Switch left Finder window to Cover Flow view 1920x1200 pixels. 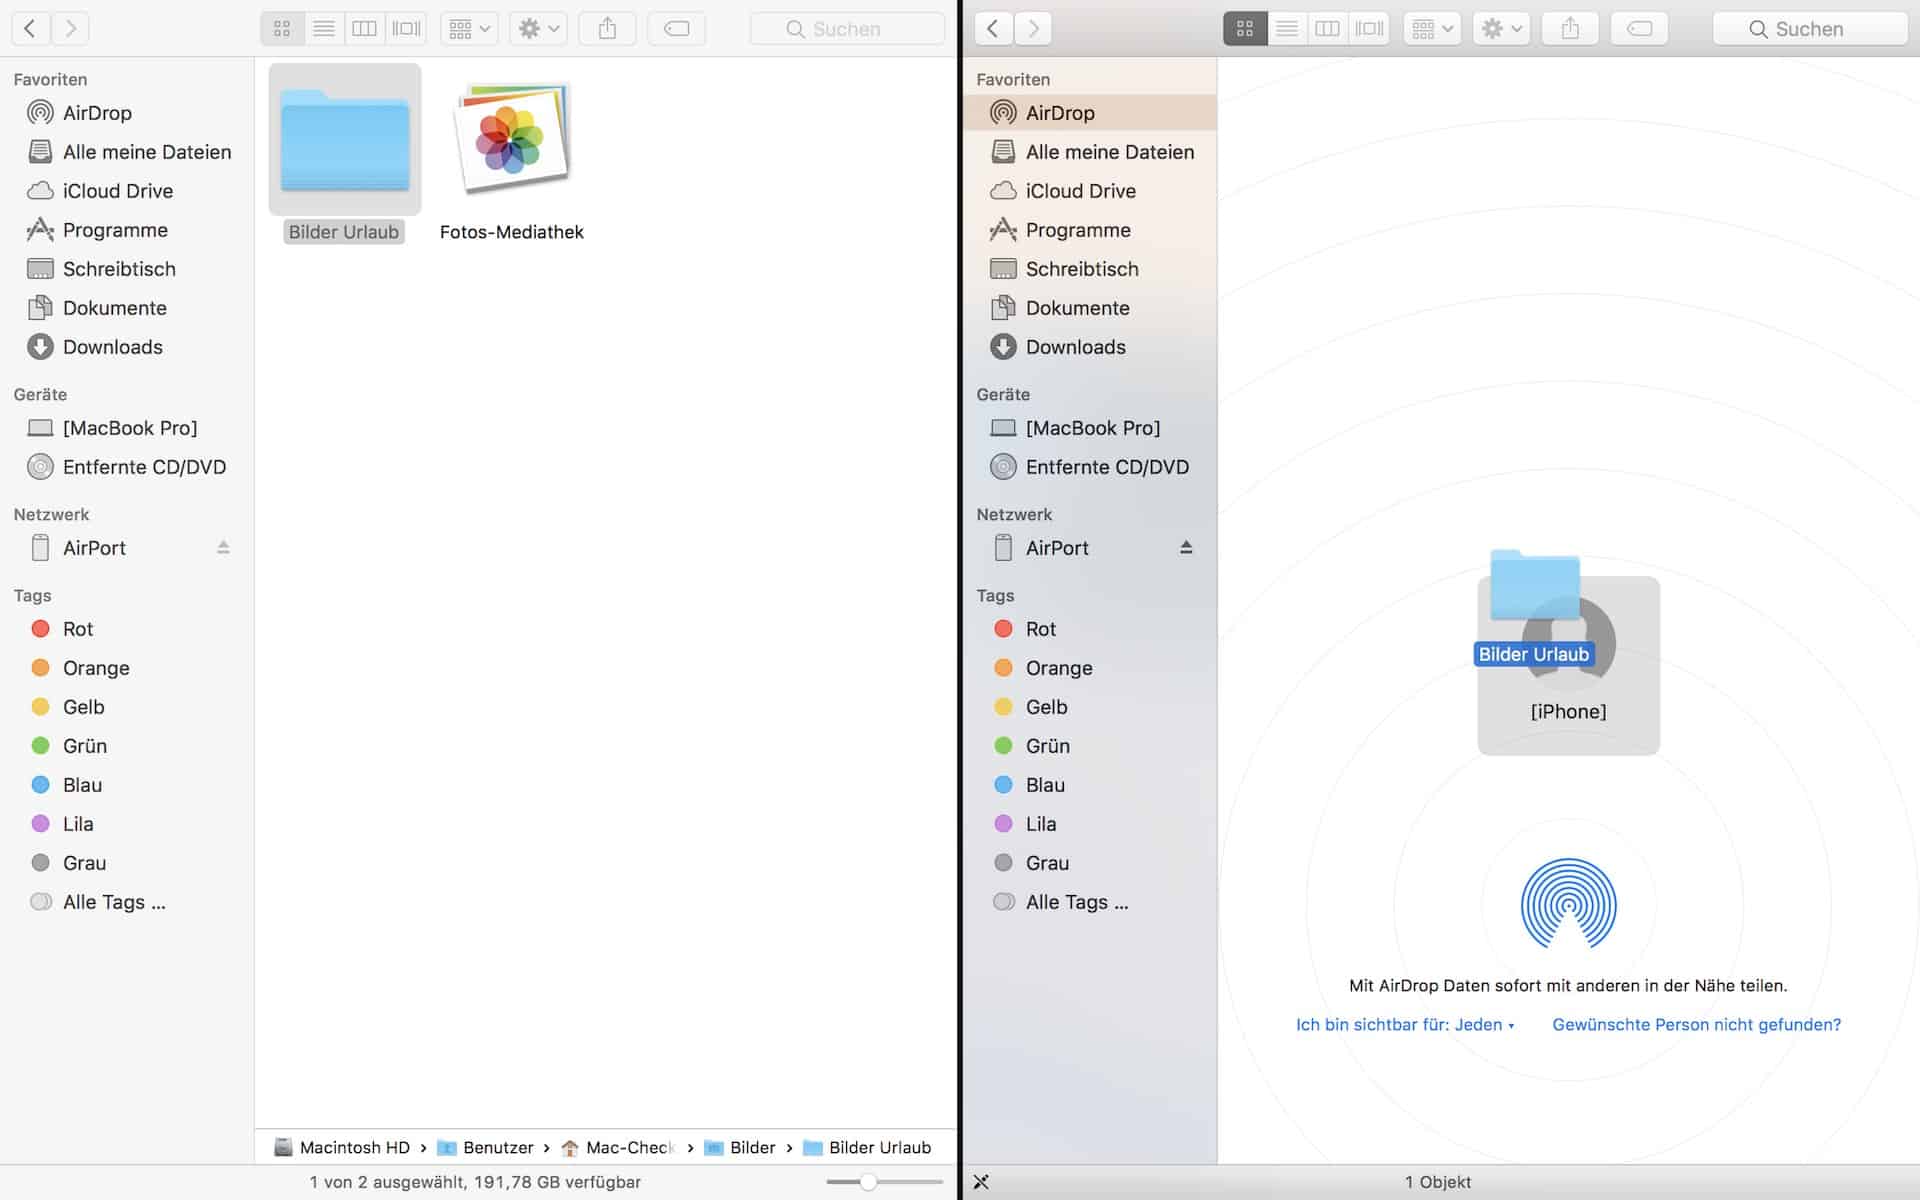point(406,28)
